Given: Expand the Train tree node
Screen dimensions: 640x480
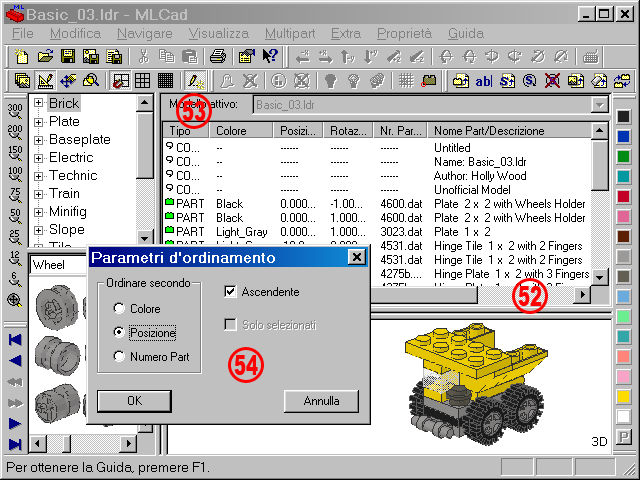Looking at the screenshot, I should click(x=38, y=194).
